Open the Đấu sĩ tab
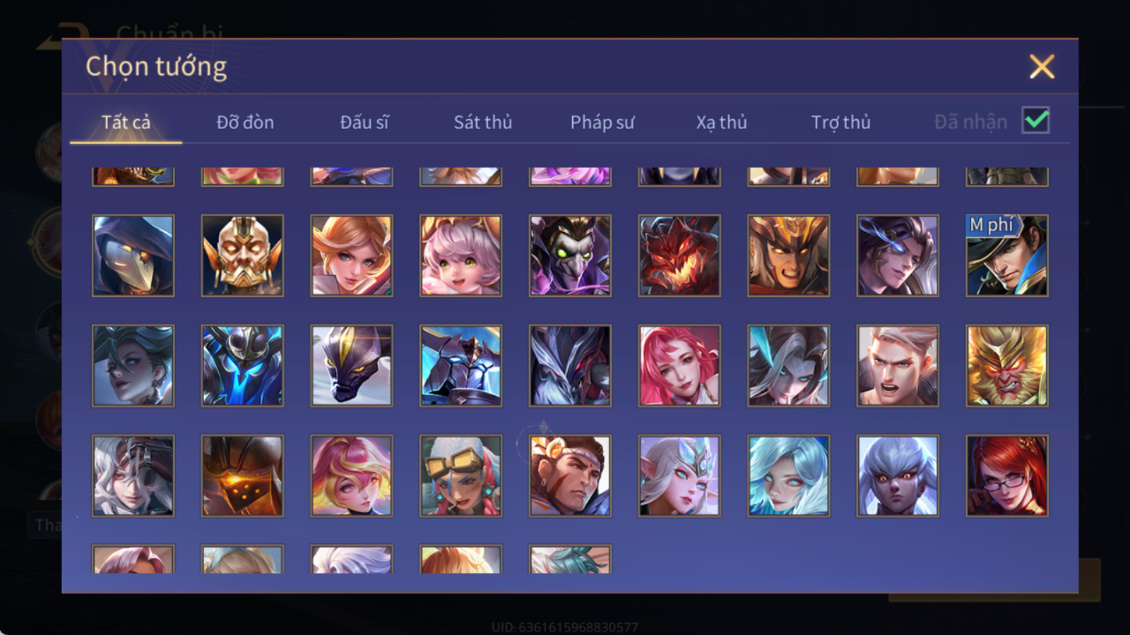The width and height of the screenshot is (1130, 635). (x=364, y=122)
